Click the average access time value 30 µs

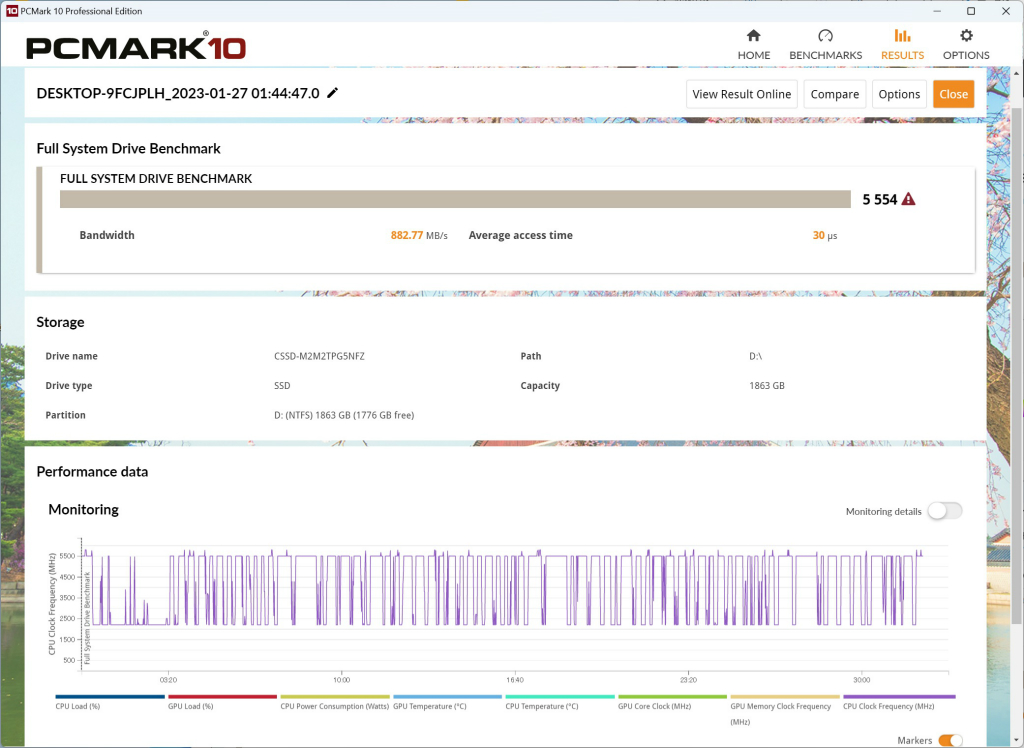pos(825,235)
